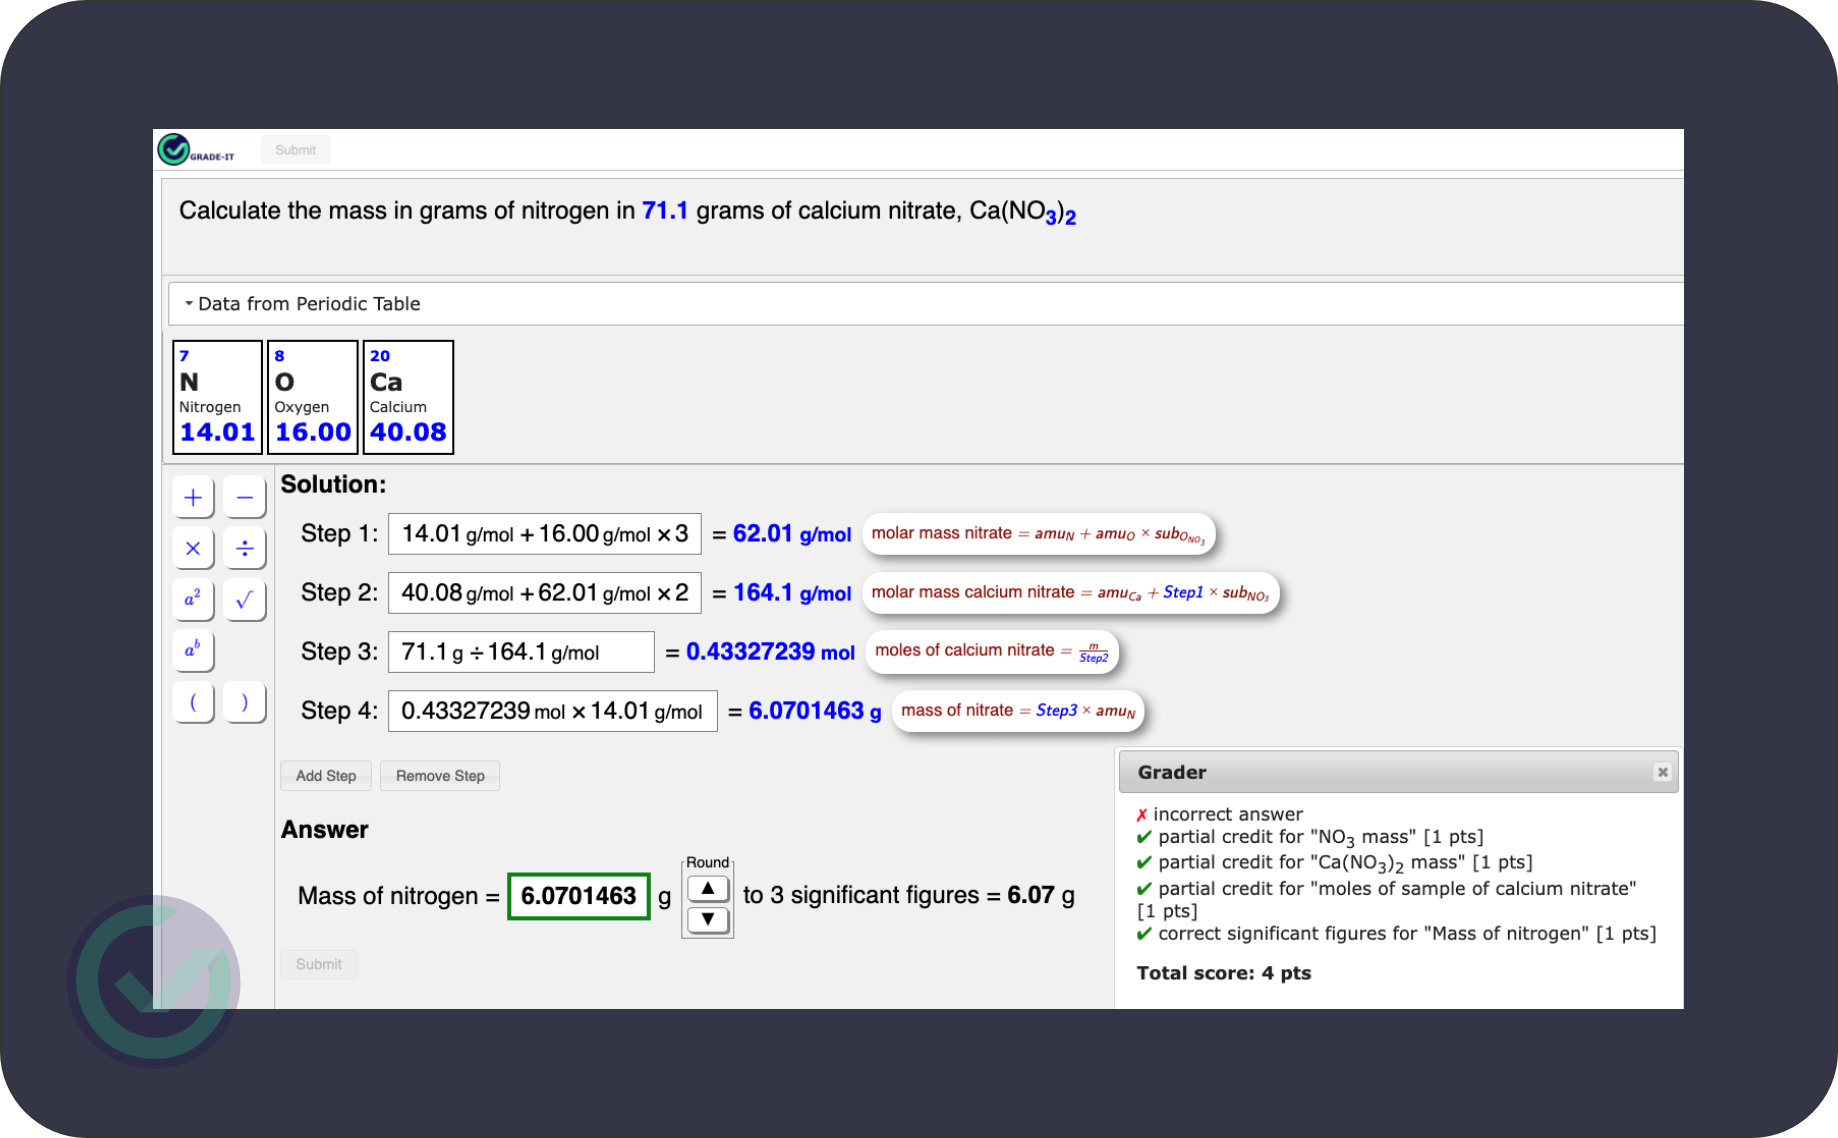This screenshot has height=1138, width=1838.
Task: Insert a closing parenthesis
Action: 244,702
